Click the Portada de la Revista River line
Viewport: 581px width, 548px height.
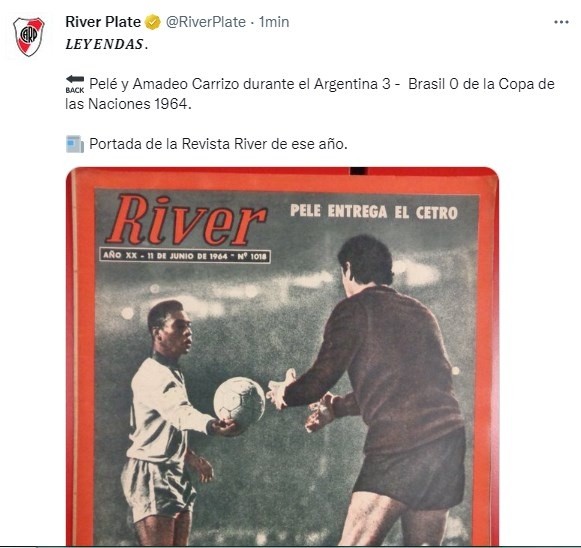tap(218, 144)
